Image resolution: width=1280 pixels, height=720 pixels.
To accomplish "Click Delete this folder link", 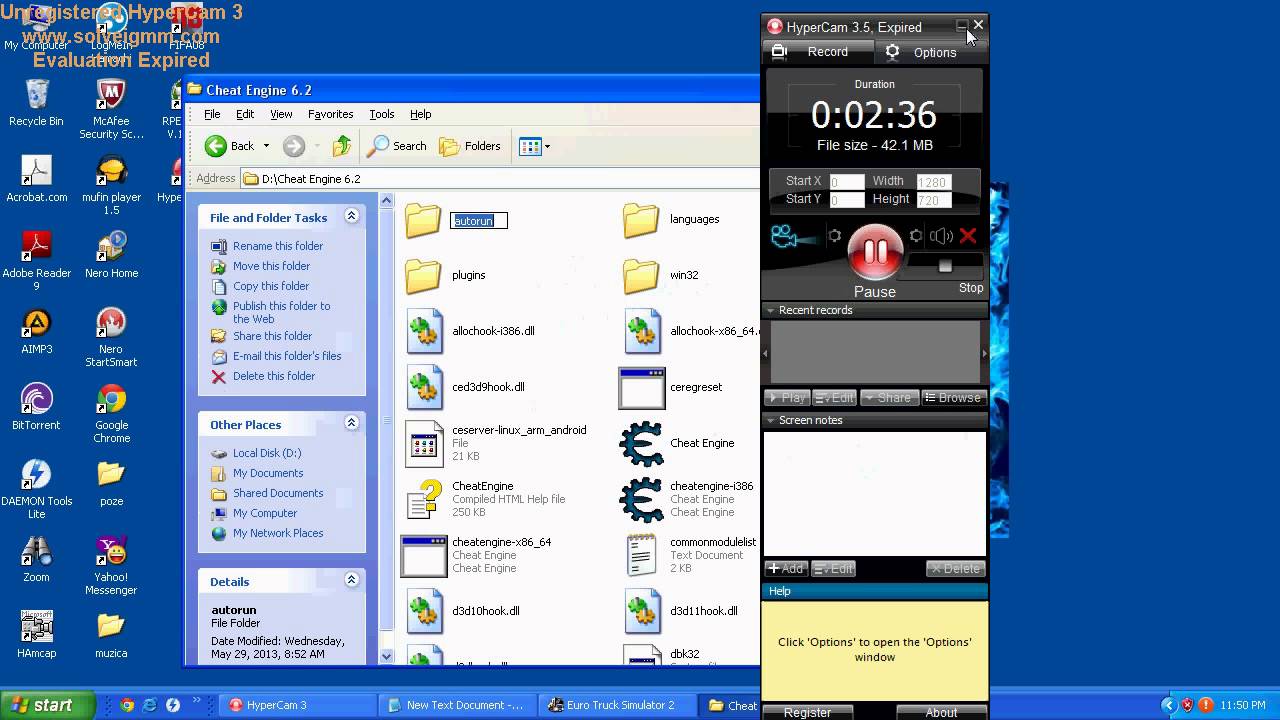I will tap(274, 376).
